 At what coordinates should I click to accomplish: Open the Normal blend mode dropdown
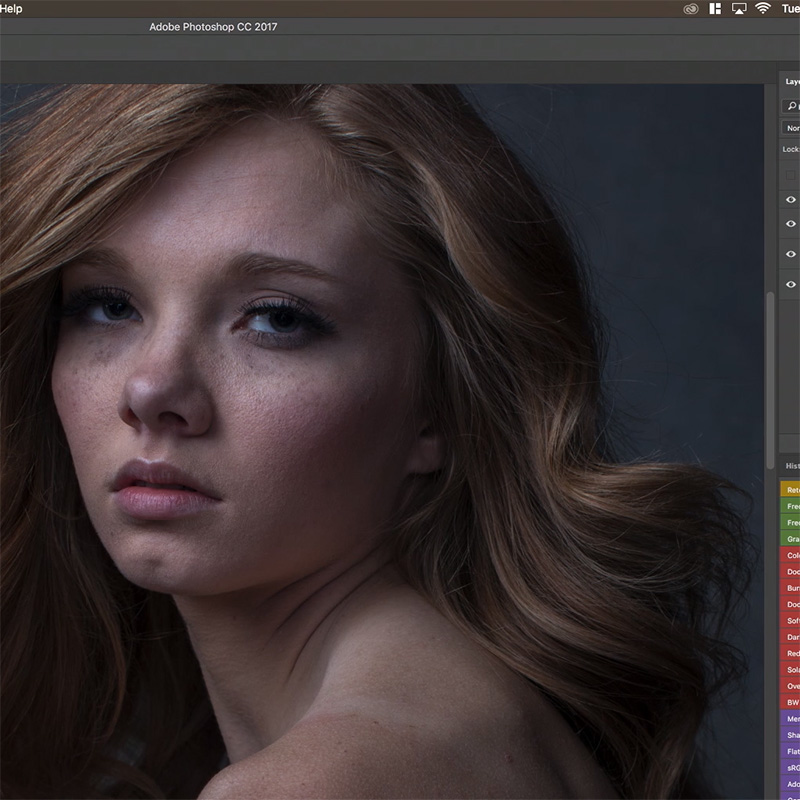point(792,127)
